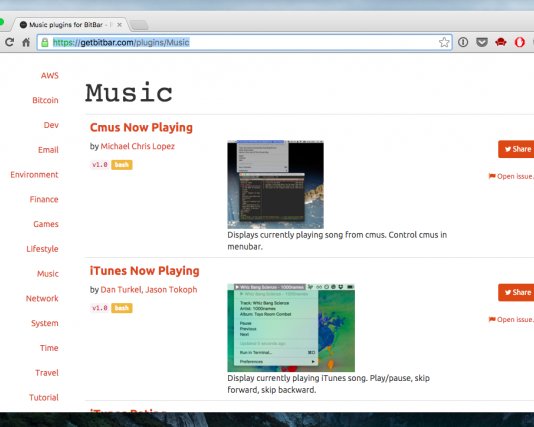
Task: Save page with the Pocket extension icon
Action: 482,42
